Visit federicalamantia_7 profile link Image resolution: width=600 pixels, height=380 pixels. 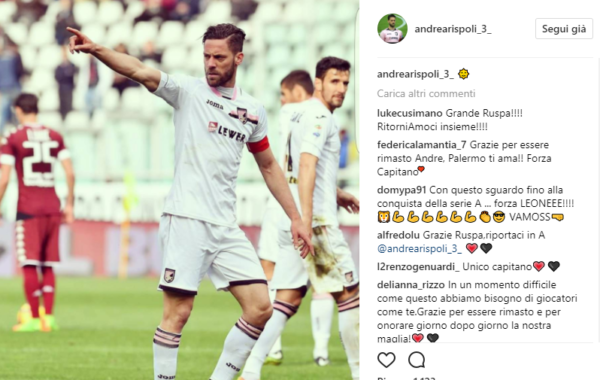[x=421, y=145]
